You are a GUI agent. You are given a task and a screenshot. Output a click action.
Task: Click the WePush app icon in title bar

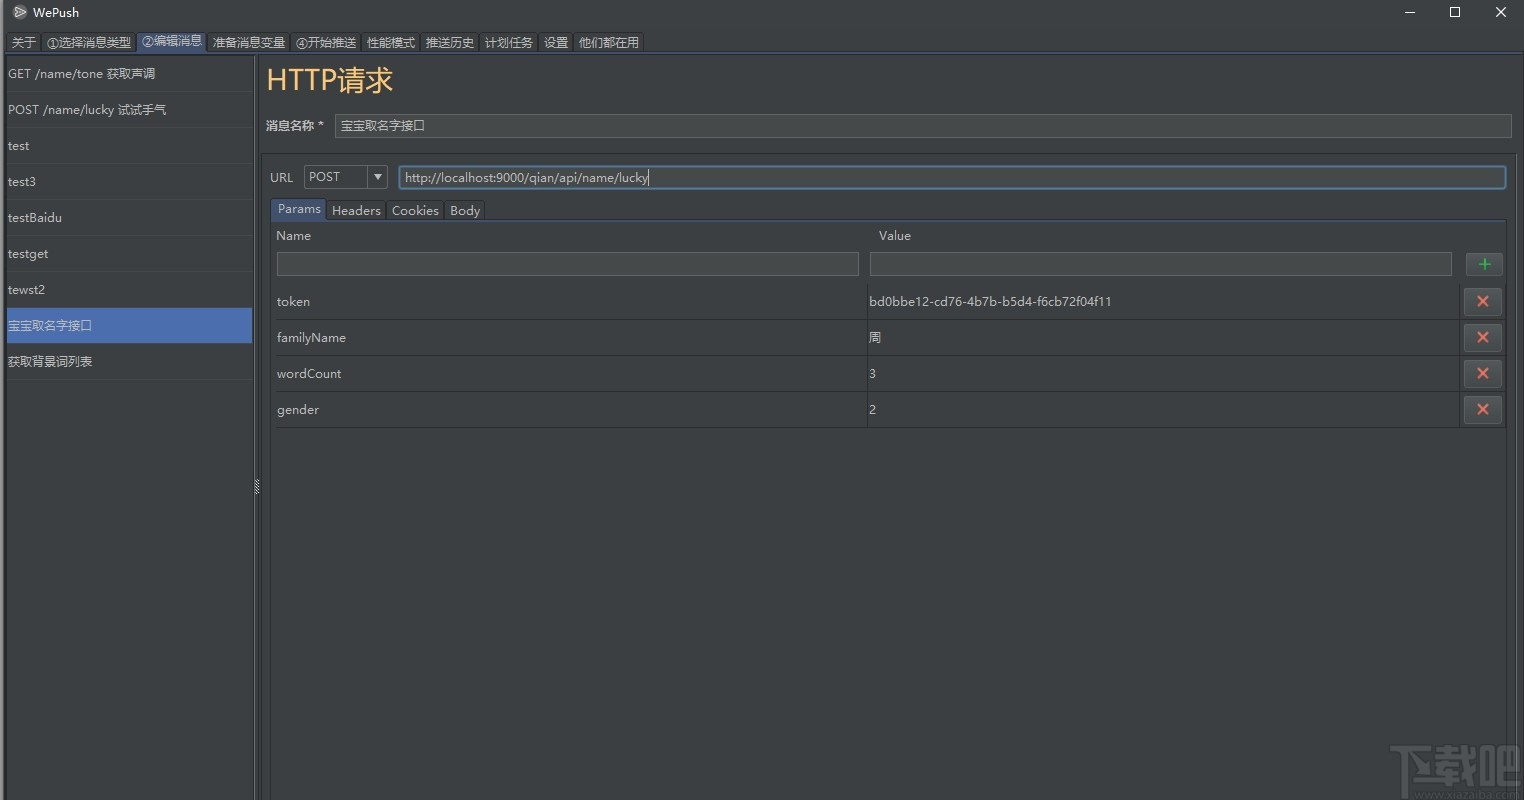[x=19, y=12]
